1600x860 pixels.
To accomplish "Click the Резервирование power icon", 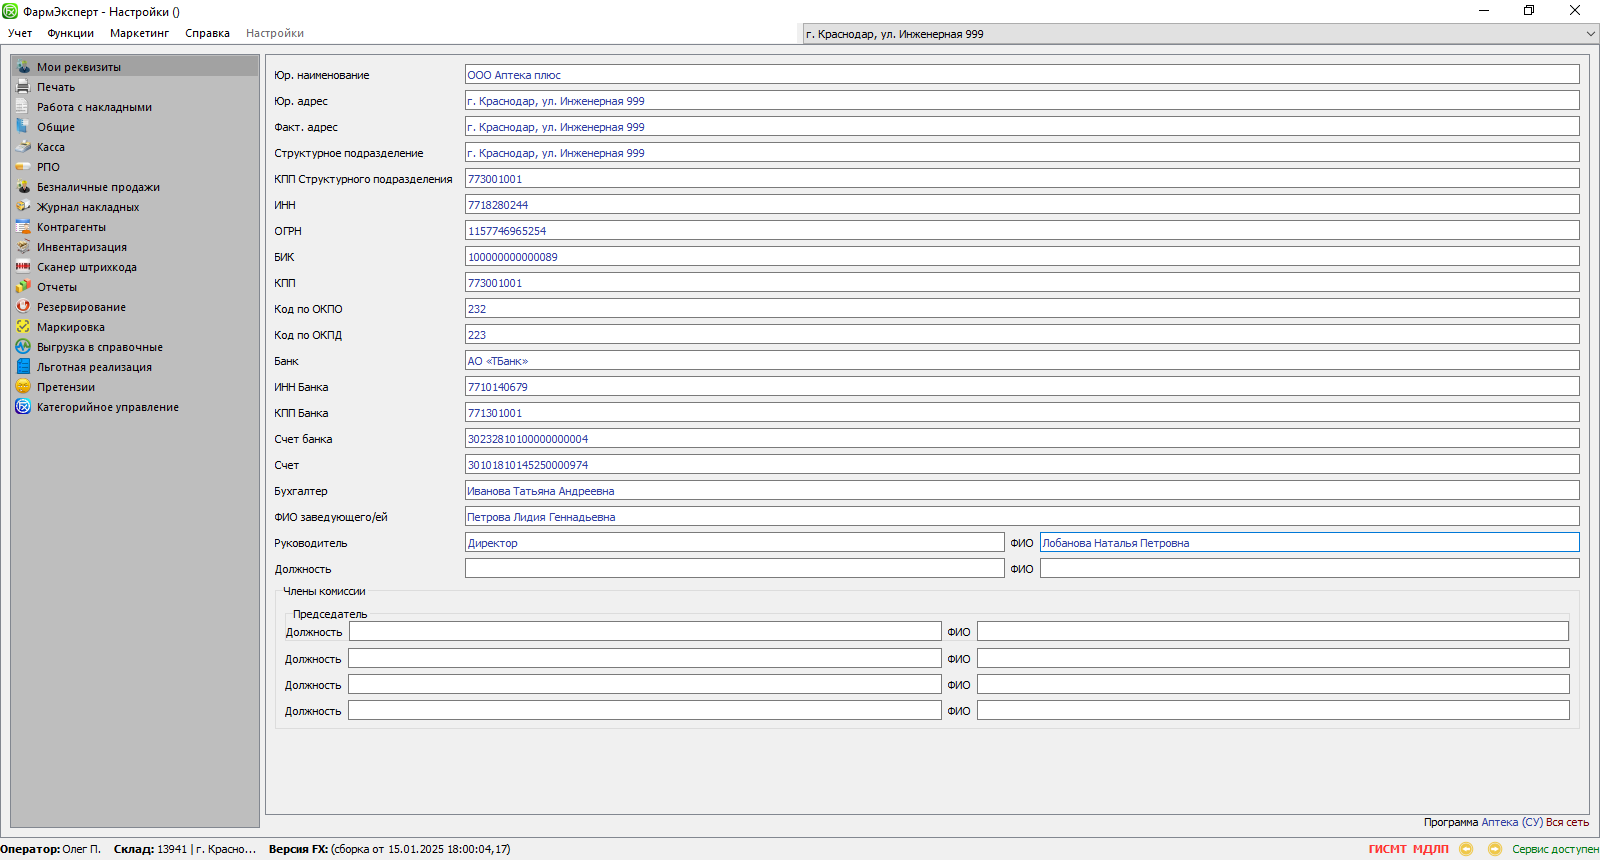I will pos(23,307).
